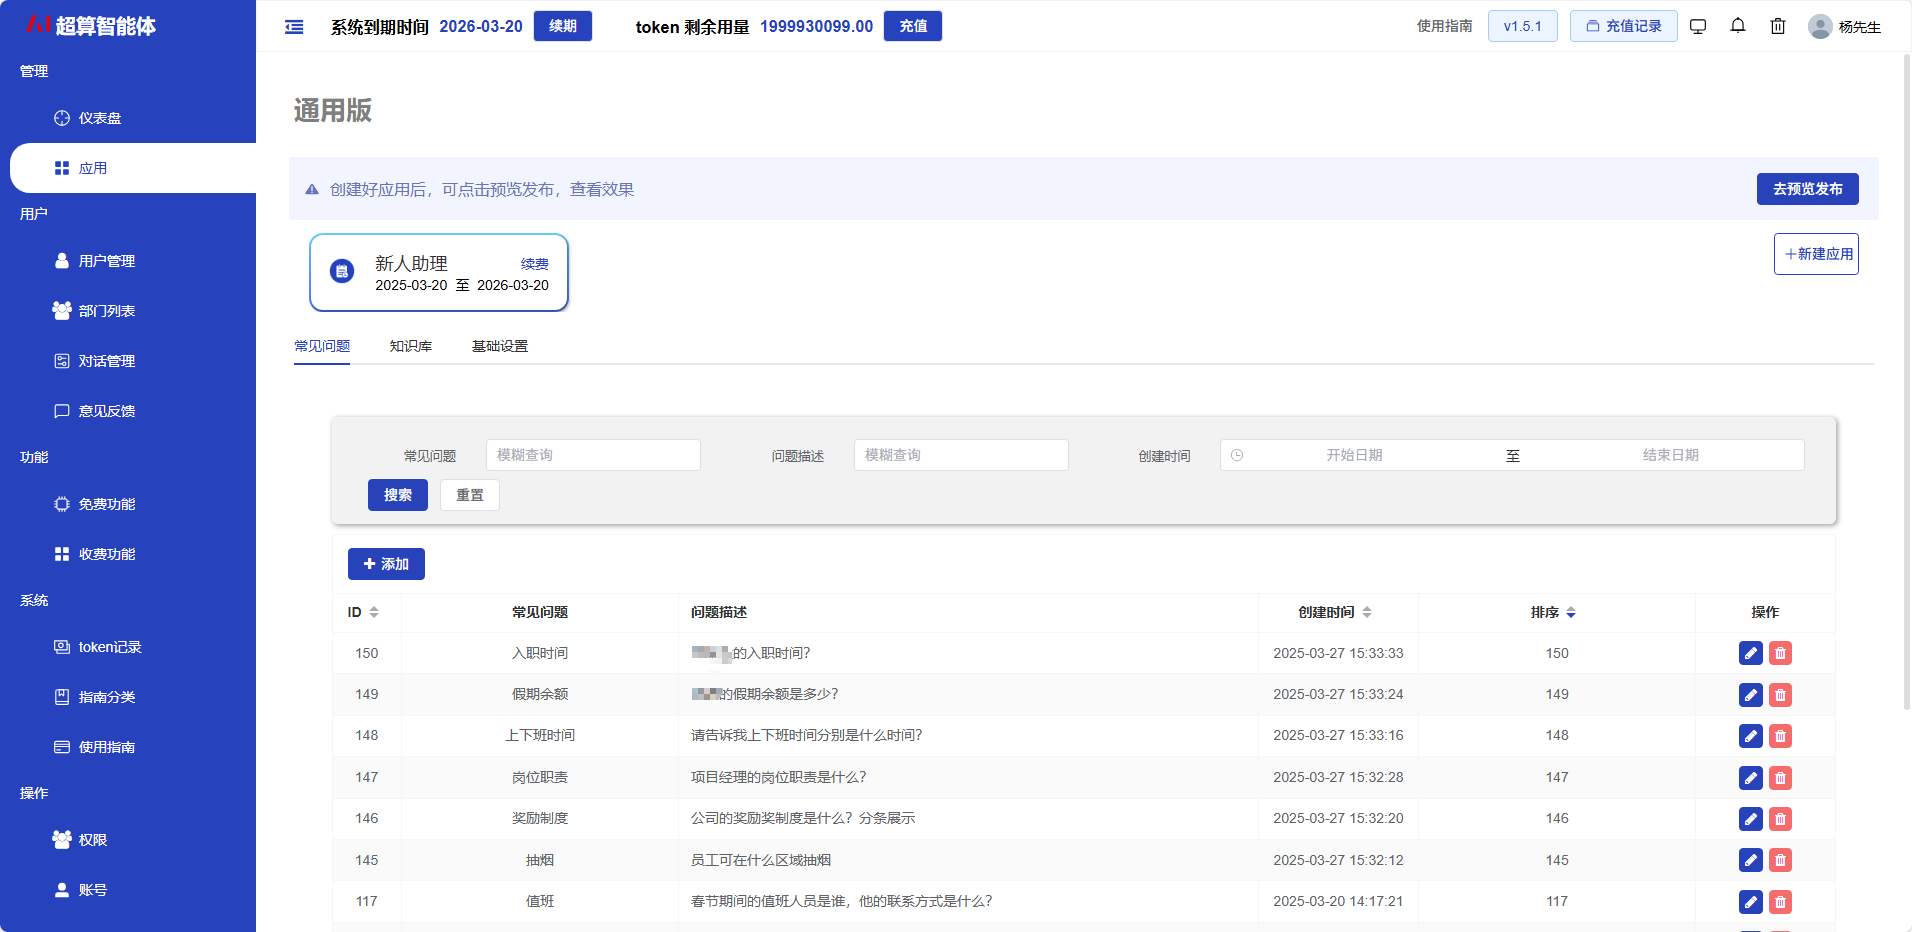This screenshot has height=932, width=1912.
Task: Click the monitor screen icon in header
Action: [1698, 26]
